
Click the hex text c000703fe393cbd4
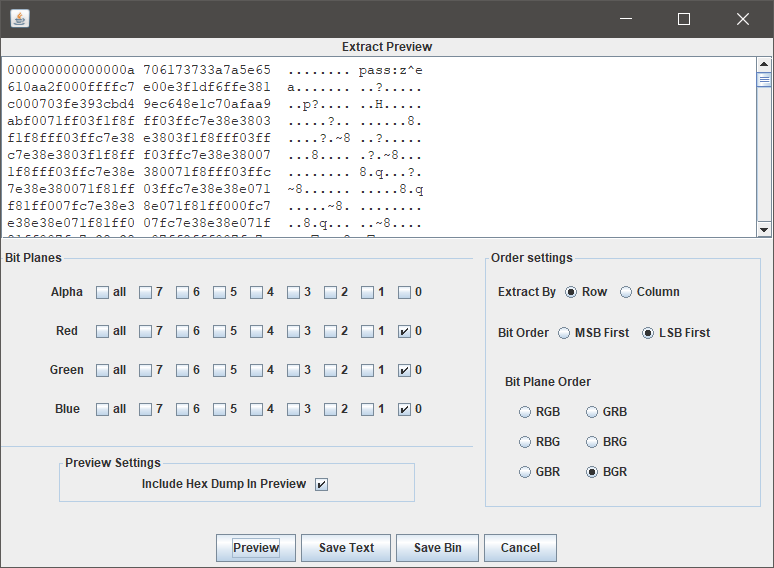(71, 104)
